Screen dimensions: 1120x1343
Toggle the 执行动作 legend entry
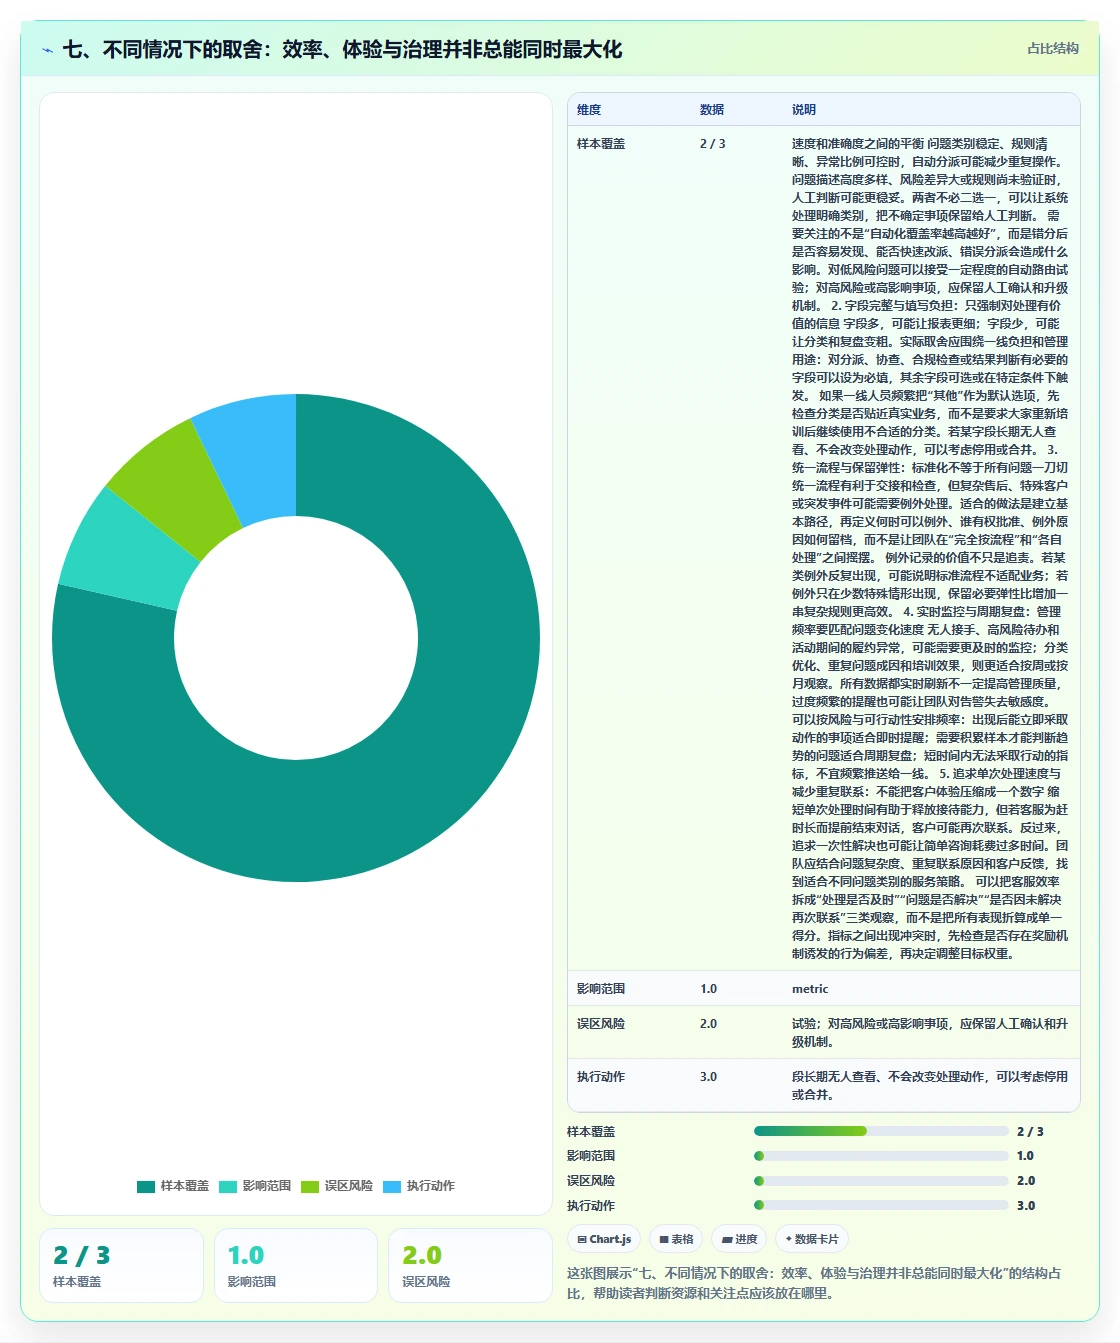point(419,1186)
